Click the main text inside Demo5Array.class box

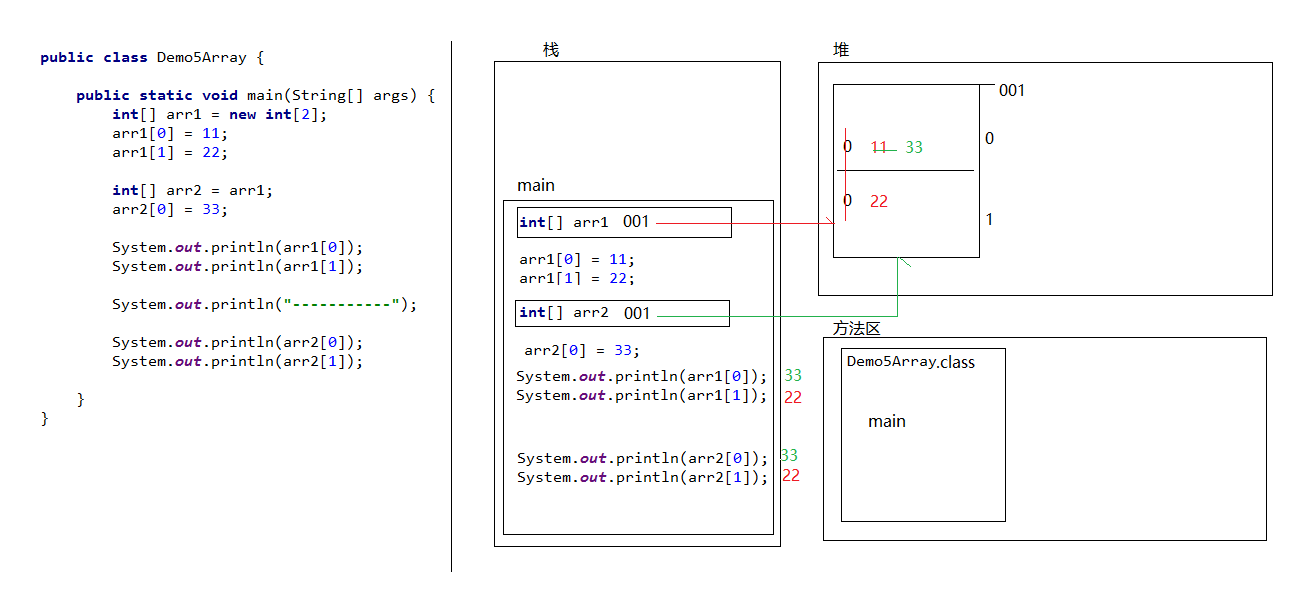click(x=886, y=421)
